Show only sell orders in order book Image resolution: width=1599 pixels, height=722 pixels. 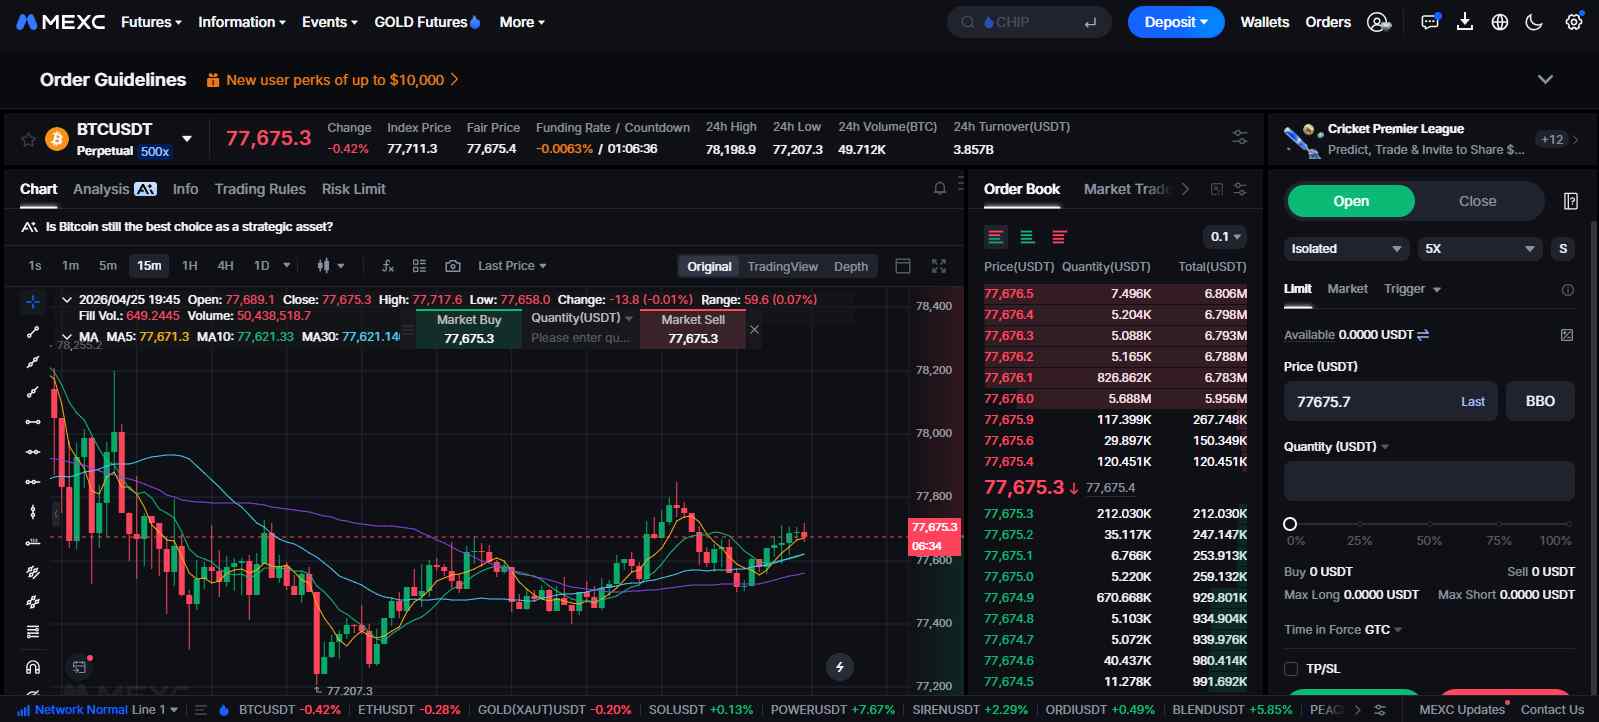(1059, 237)
